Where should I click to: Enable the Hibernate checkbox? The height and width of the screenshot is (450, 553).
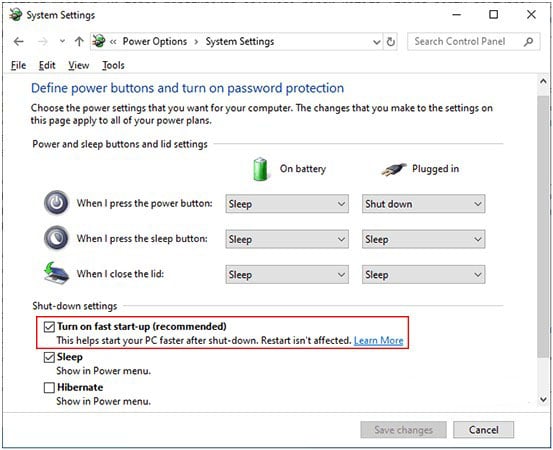49,388
